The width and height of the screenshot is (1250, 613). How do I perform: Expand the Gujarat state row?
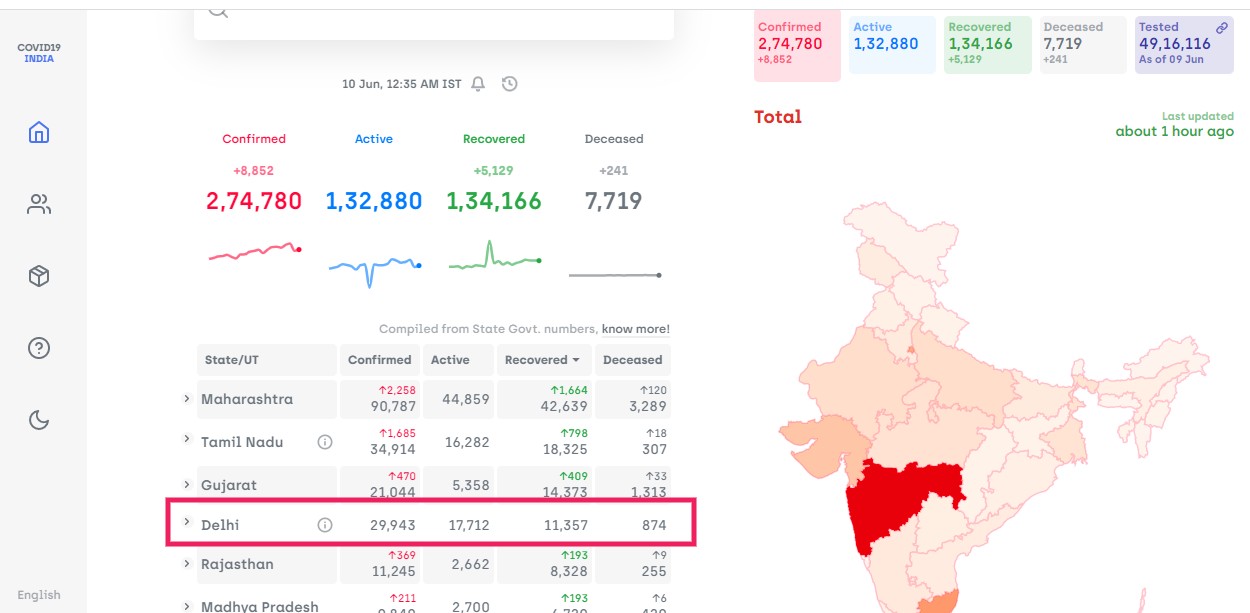pyautogui.click(x=186, y=484)
